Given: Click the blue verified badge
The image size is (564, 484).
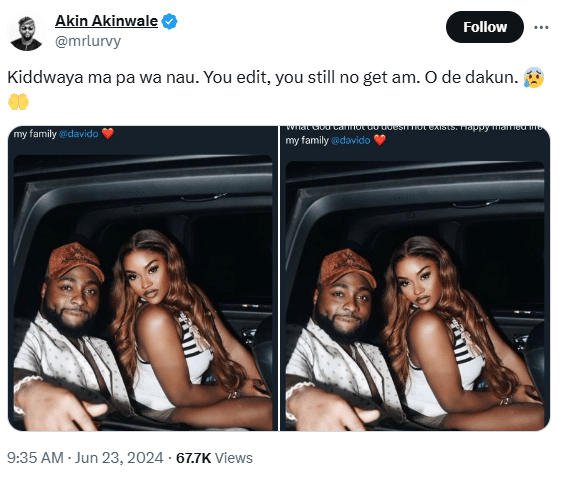Looking at the screenshot, I should (169, 21).
